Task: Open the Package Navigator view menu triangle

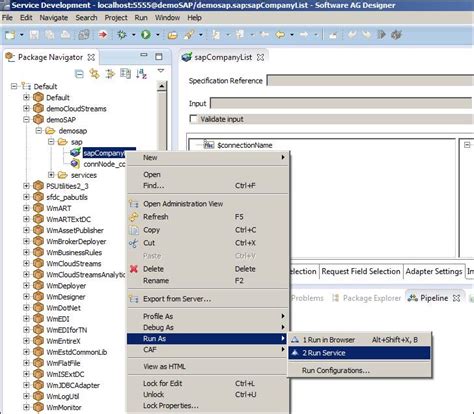Action: [161, 71]
